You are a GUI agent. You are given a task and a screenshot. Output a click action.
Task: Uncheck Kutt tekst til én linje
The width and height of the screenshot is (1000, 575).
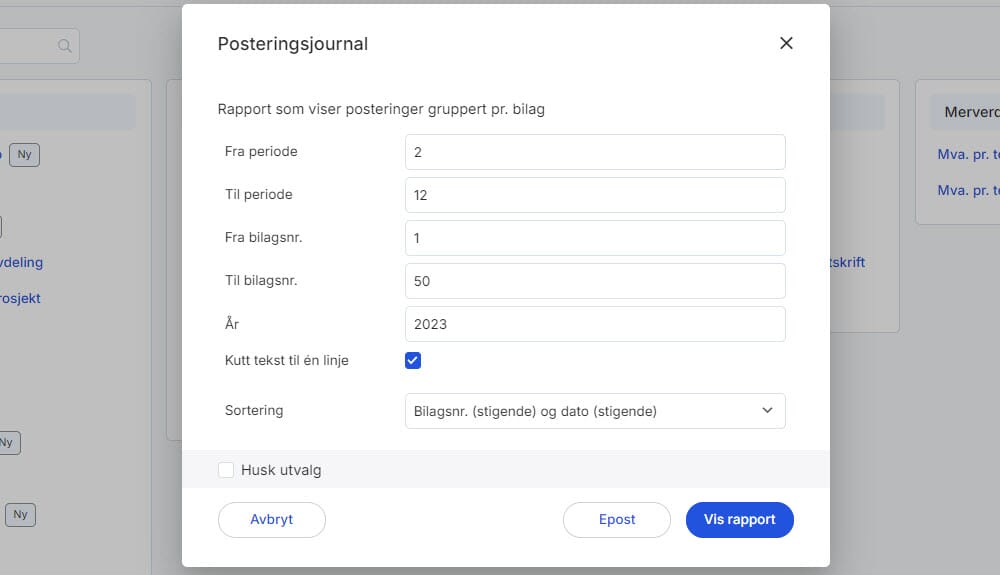point(413,360)
